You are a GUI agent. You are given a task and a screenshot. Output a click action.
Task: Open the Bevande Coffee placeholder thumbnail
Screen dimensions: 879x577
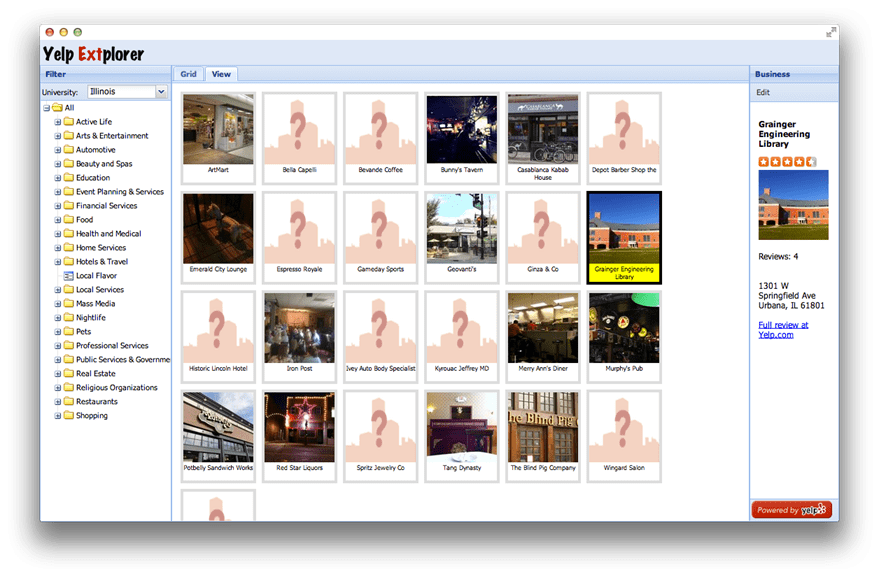coord(381,138)
